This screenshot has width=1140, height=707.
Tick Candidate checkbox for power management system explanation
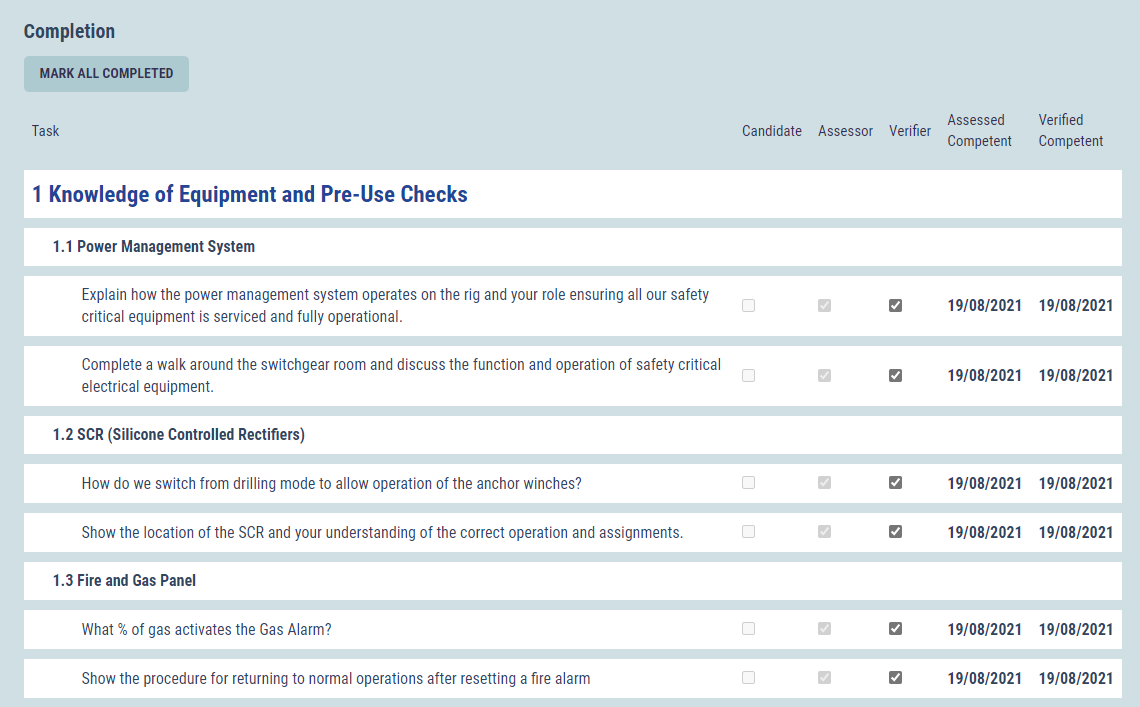point(748,306)
